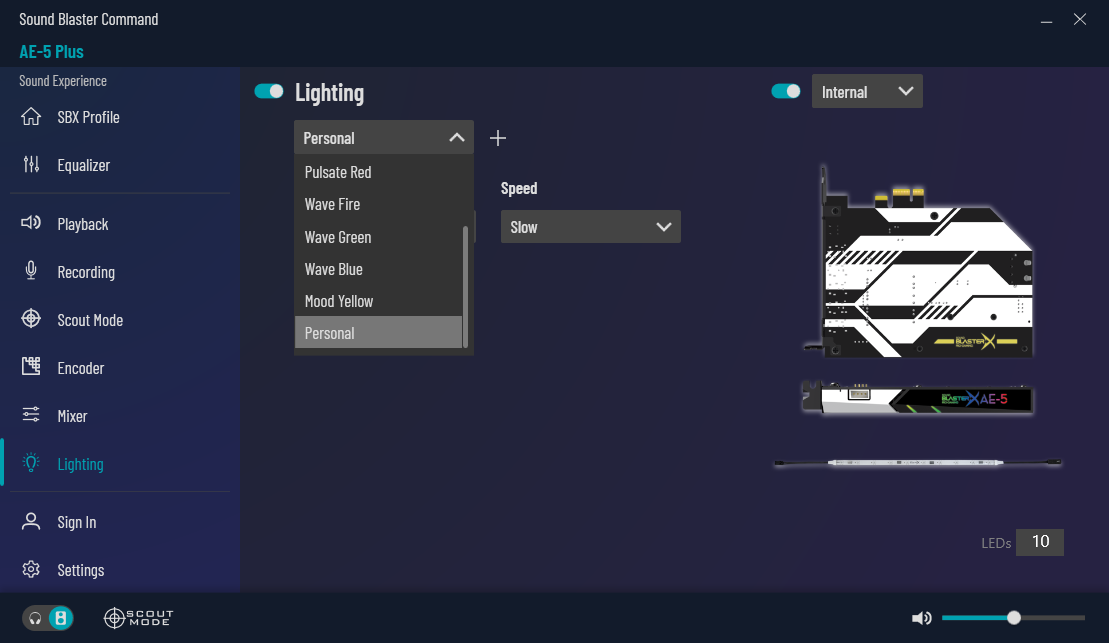This screenshot has width=1109, height=643.
Task: Click the AE-5 side view image
Action: click(x=917, y=398)
